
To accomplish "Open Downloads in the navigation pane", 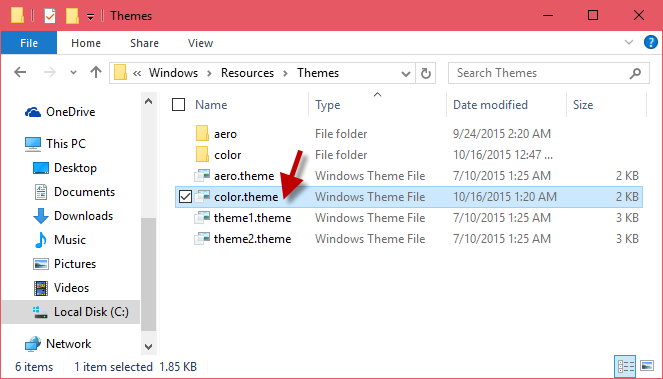I will pyautogui.click(x=73, y=216).
